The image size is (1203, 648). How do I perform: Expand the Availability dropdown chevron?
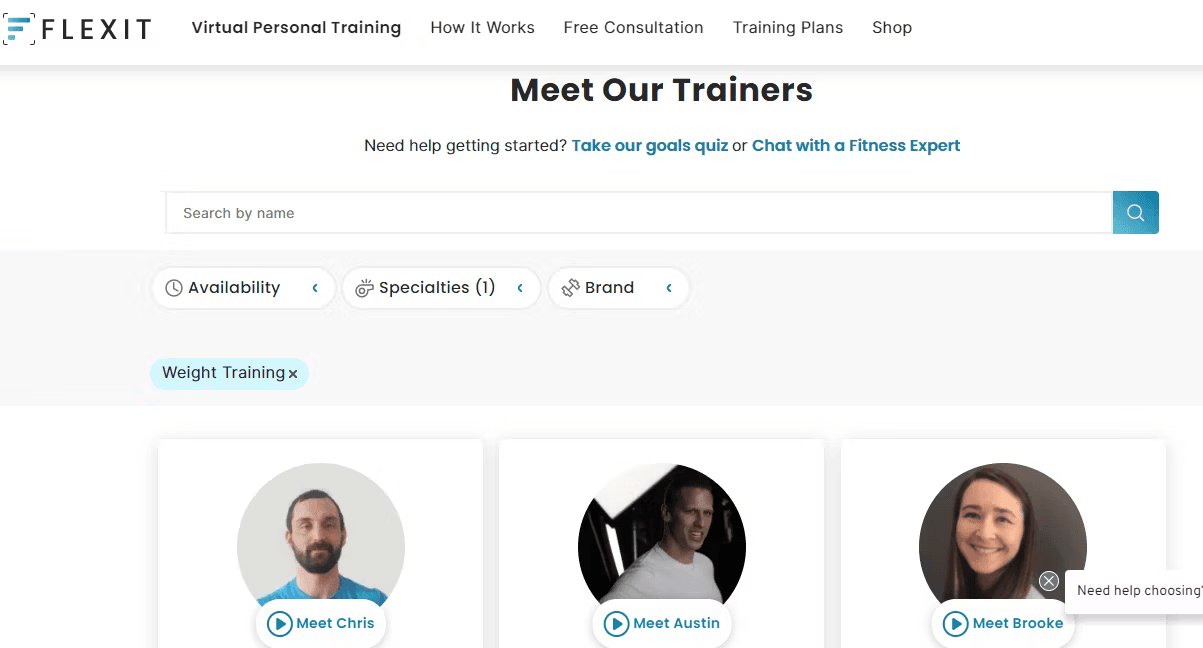315,288
